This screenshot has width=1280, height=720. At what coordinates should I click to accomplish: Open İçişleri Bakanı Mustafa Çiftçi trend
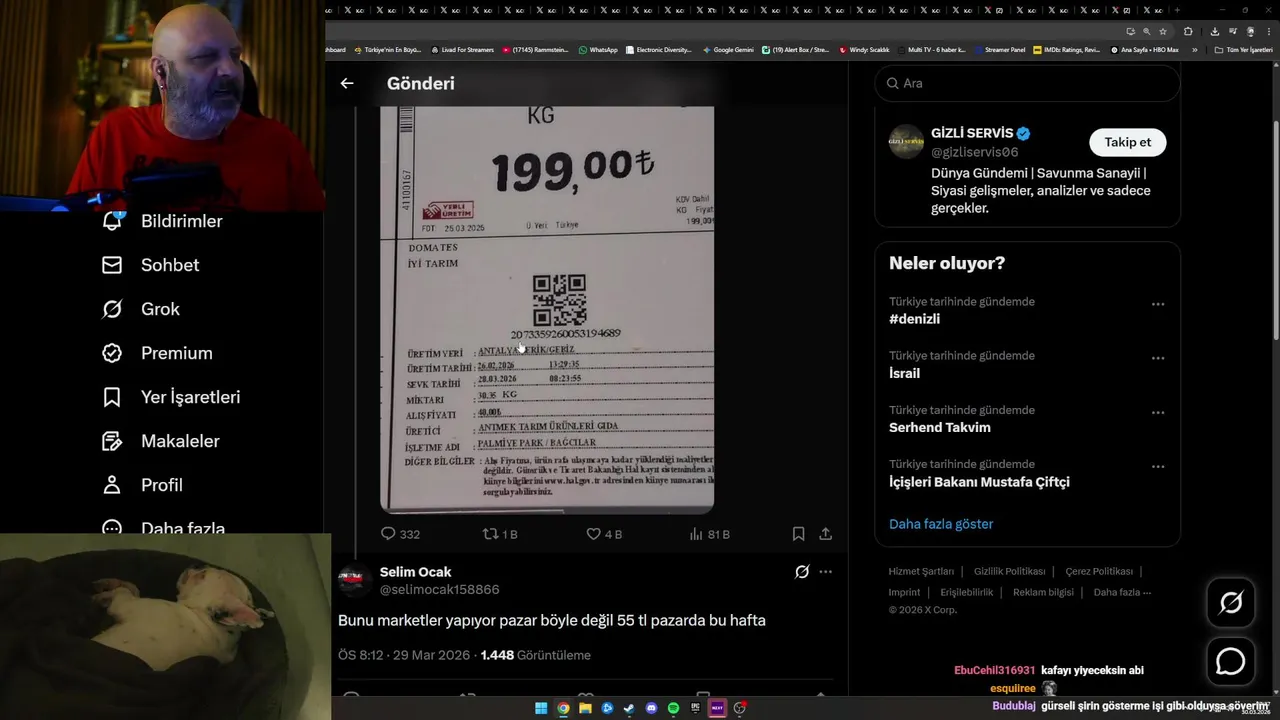click(979, 482)
